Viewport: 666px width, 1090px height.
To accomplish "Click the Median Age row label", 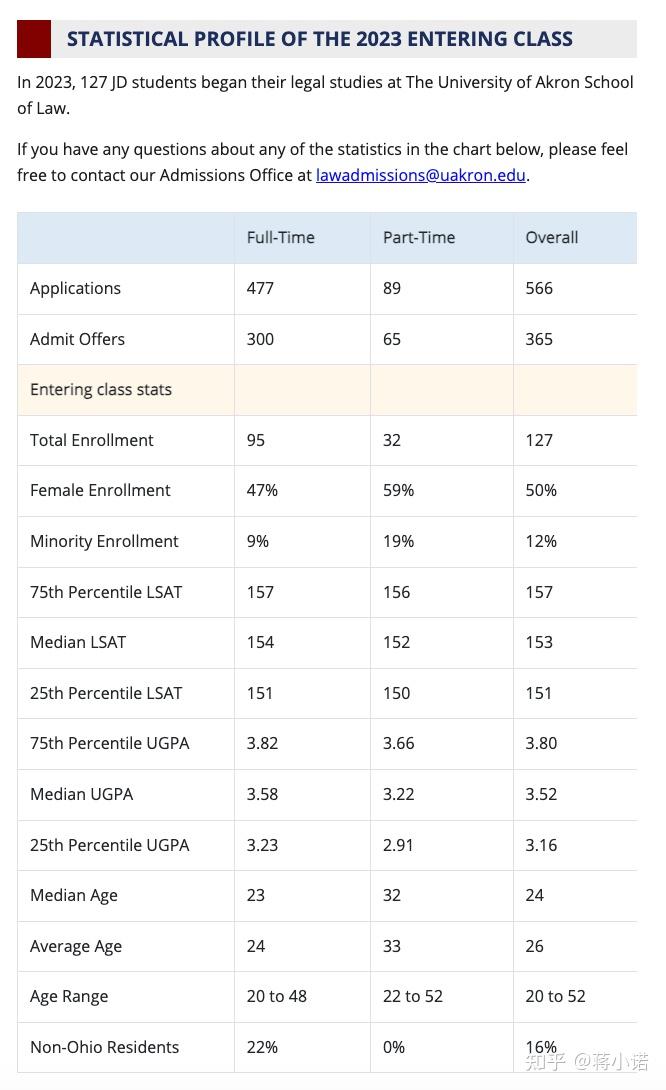I will click(x=74, y=895).
